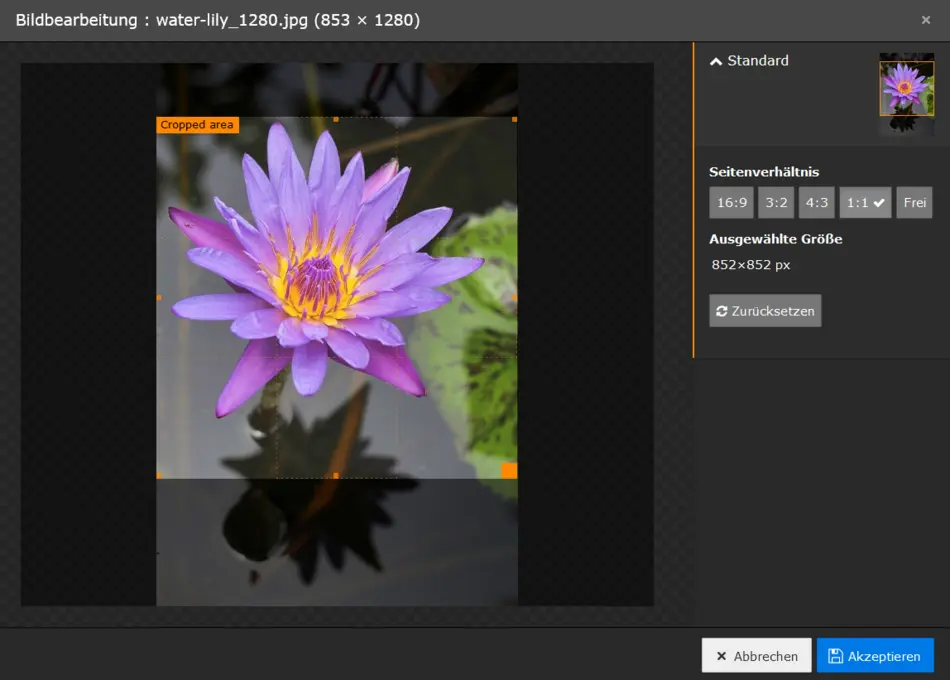Select the 3:2 aspect ratio
Screen dimensions: 950x680
click(776, 202)
